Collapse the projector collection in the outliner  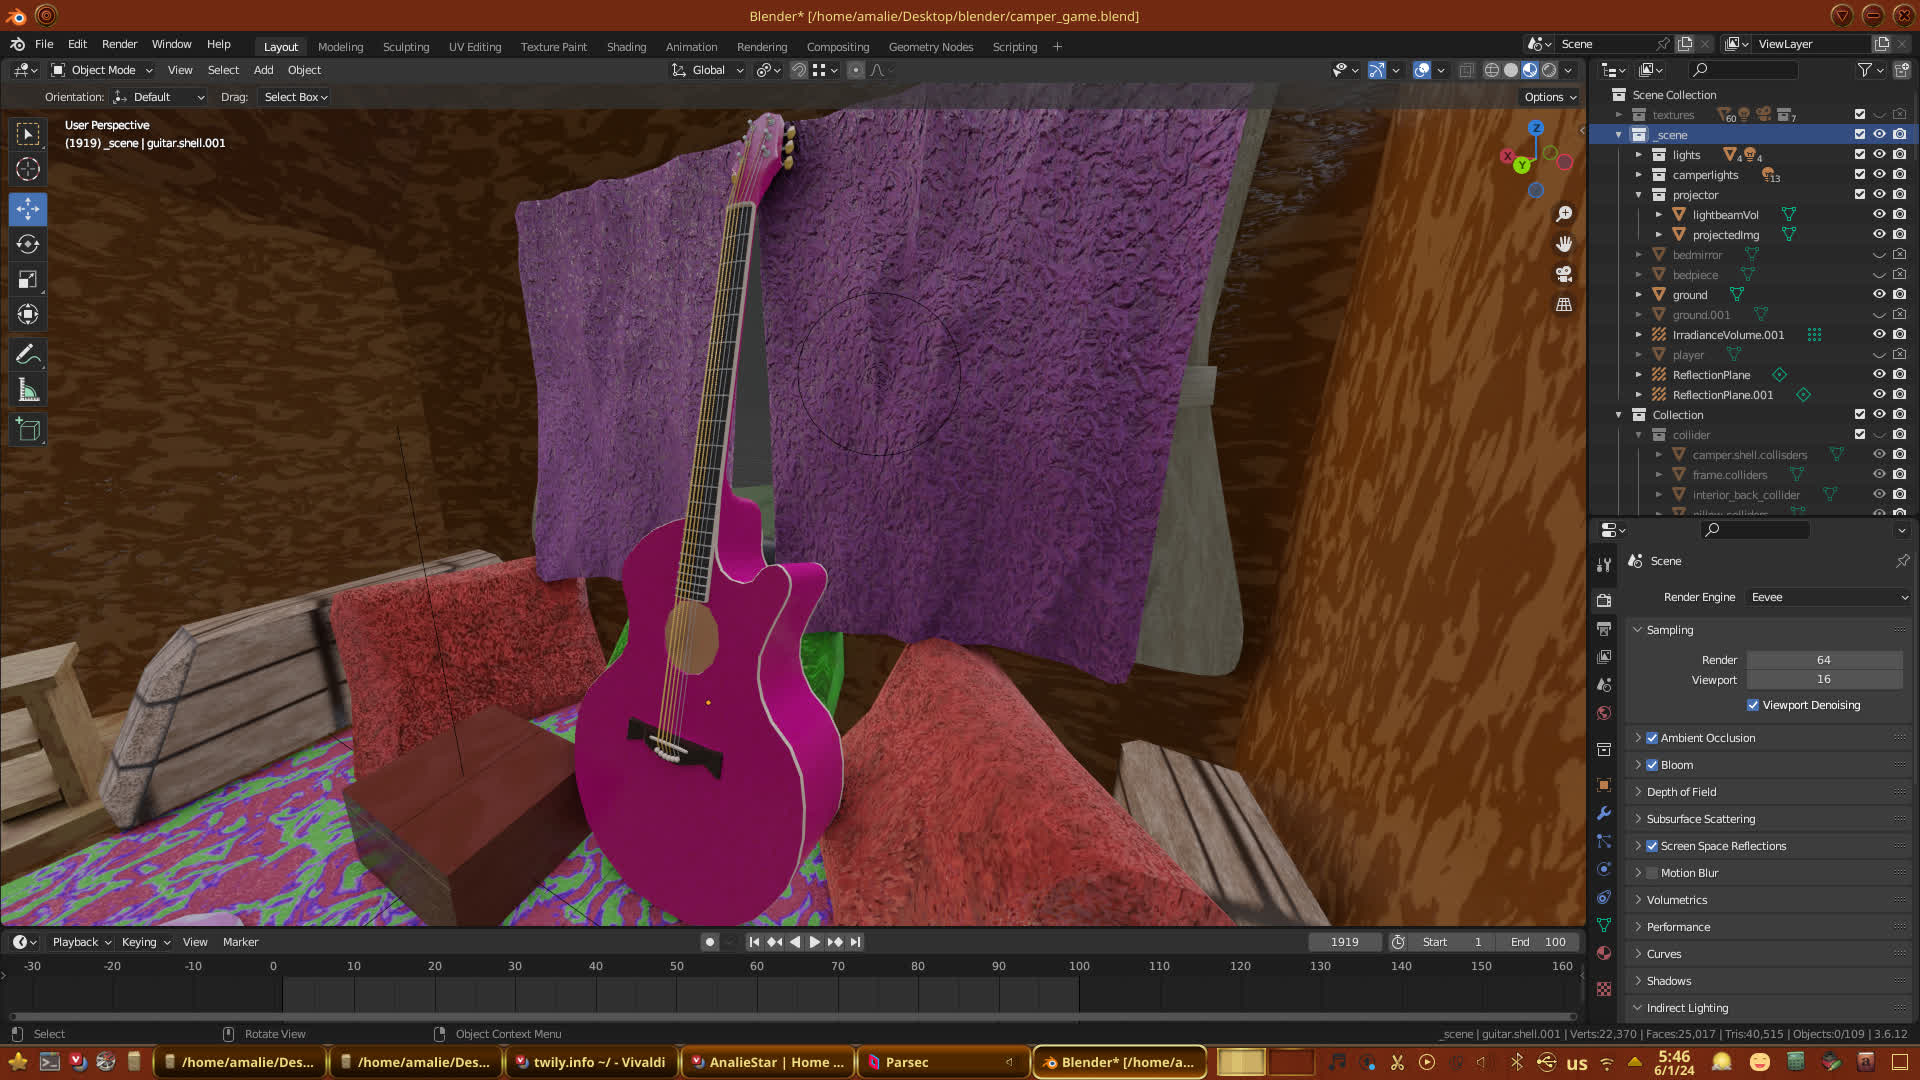[x=1639, y=195]
